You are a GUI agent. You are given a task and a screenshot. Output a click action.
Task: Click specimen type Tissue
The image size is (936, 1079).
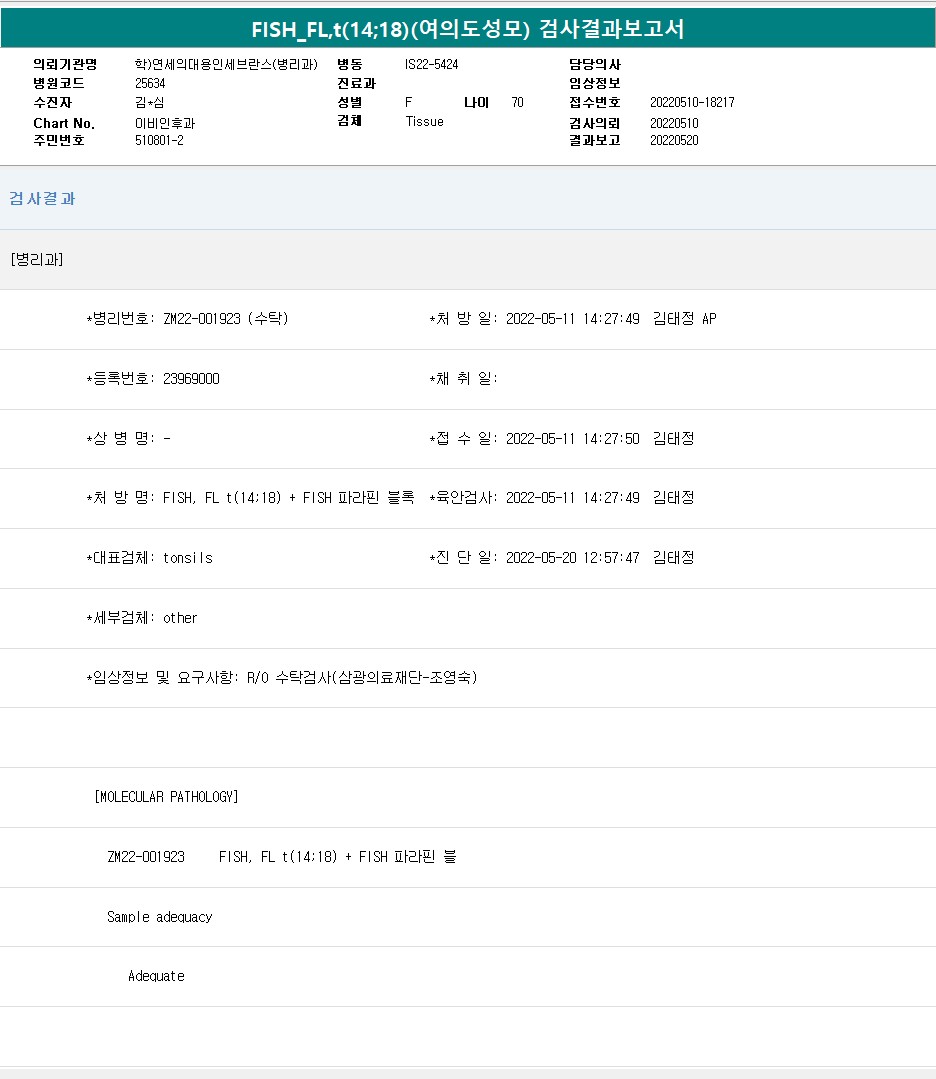(424, 121)
